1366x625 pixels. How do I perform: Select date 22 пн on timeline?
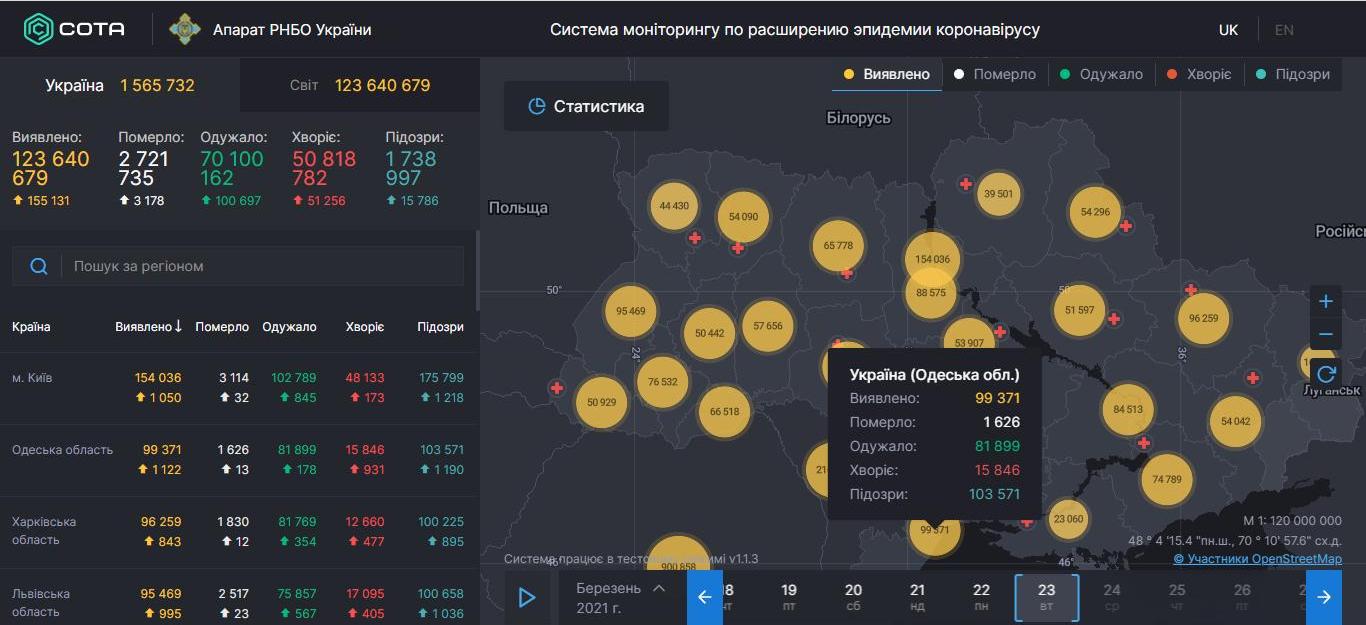tap(982, 597)
